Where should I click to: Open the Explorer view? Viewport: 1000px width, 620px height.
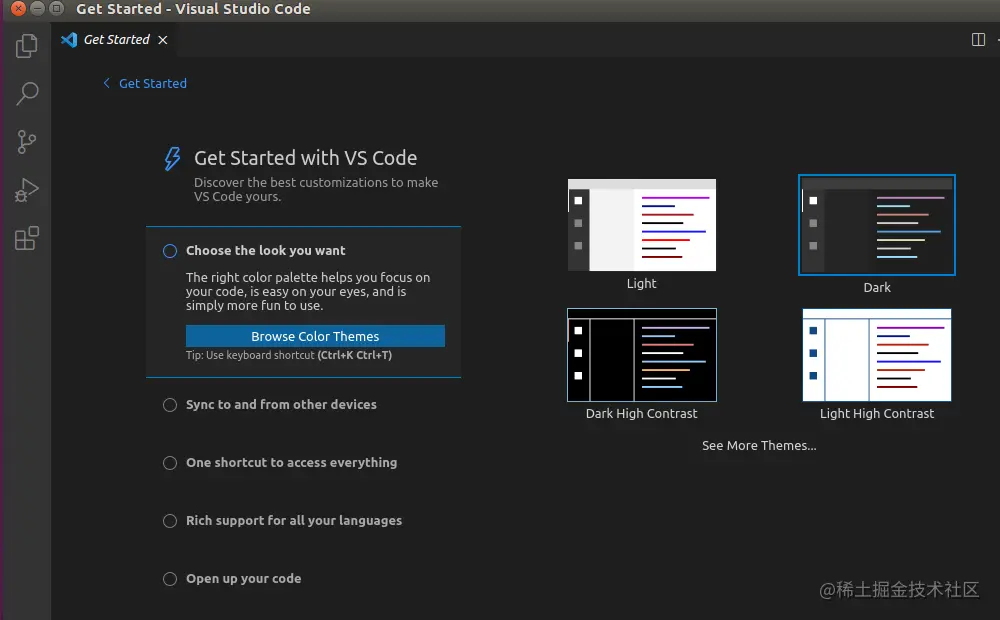(26, 45)
